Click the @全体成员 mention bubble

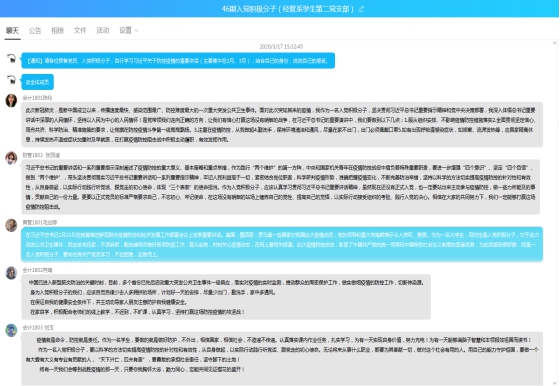coord(38,82)
